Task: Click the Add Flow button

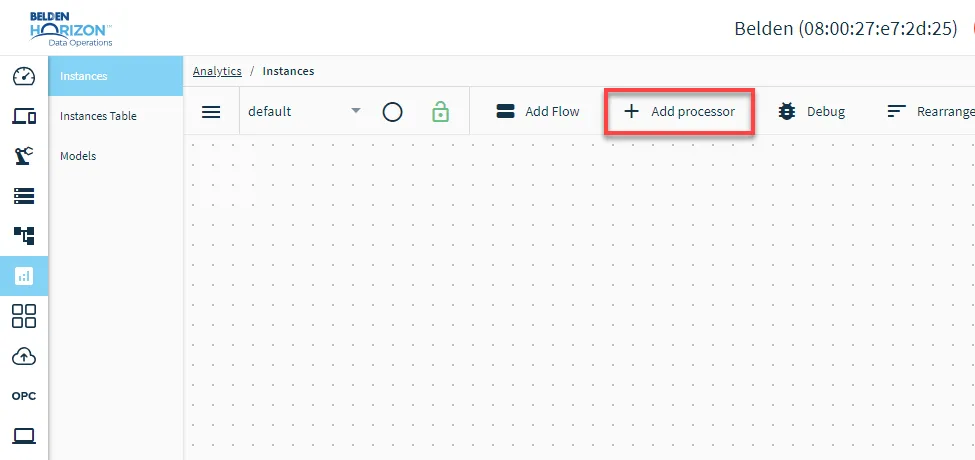Action: 538,111
